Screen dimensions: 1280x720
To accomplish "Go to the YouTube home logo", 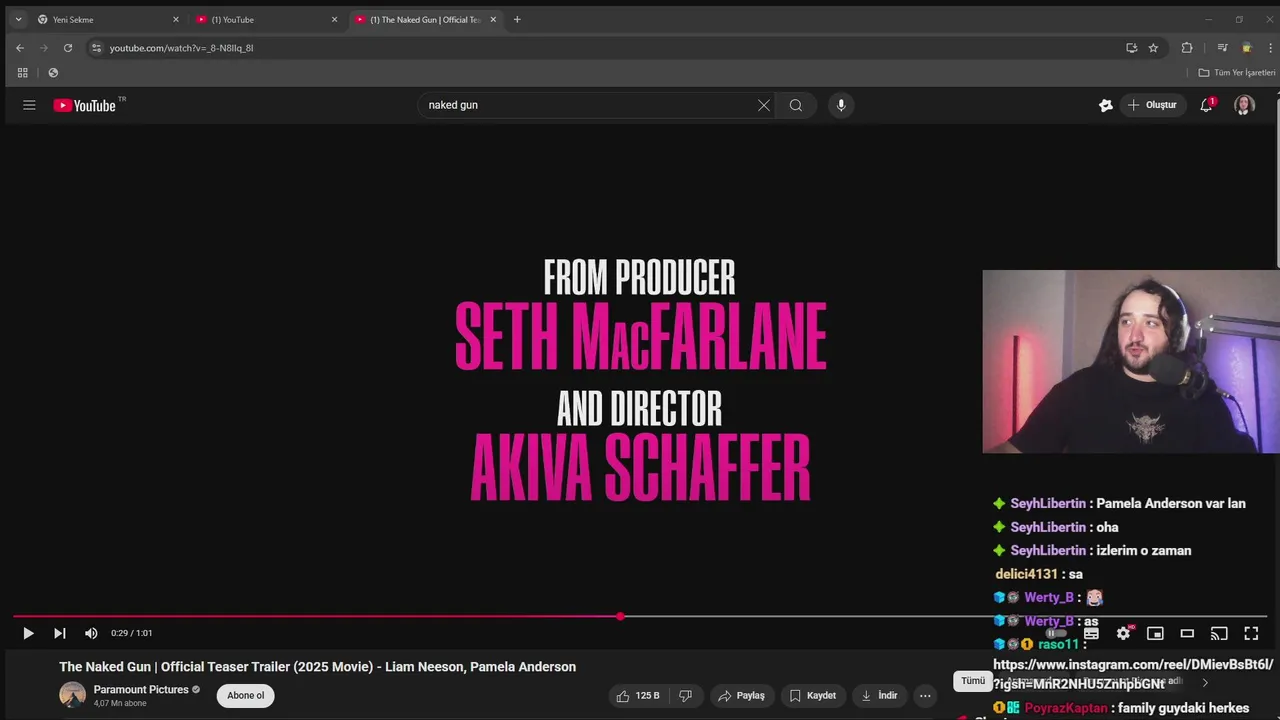I will 85,105.
